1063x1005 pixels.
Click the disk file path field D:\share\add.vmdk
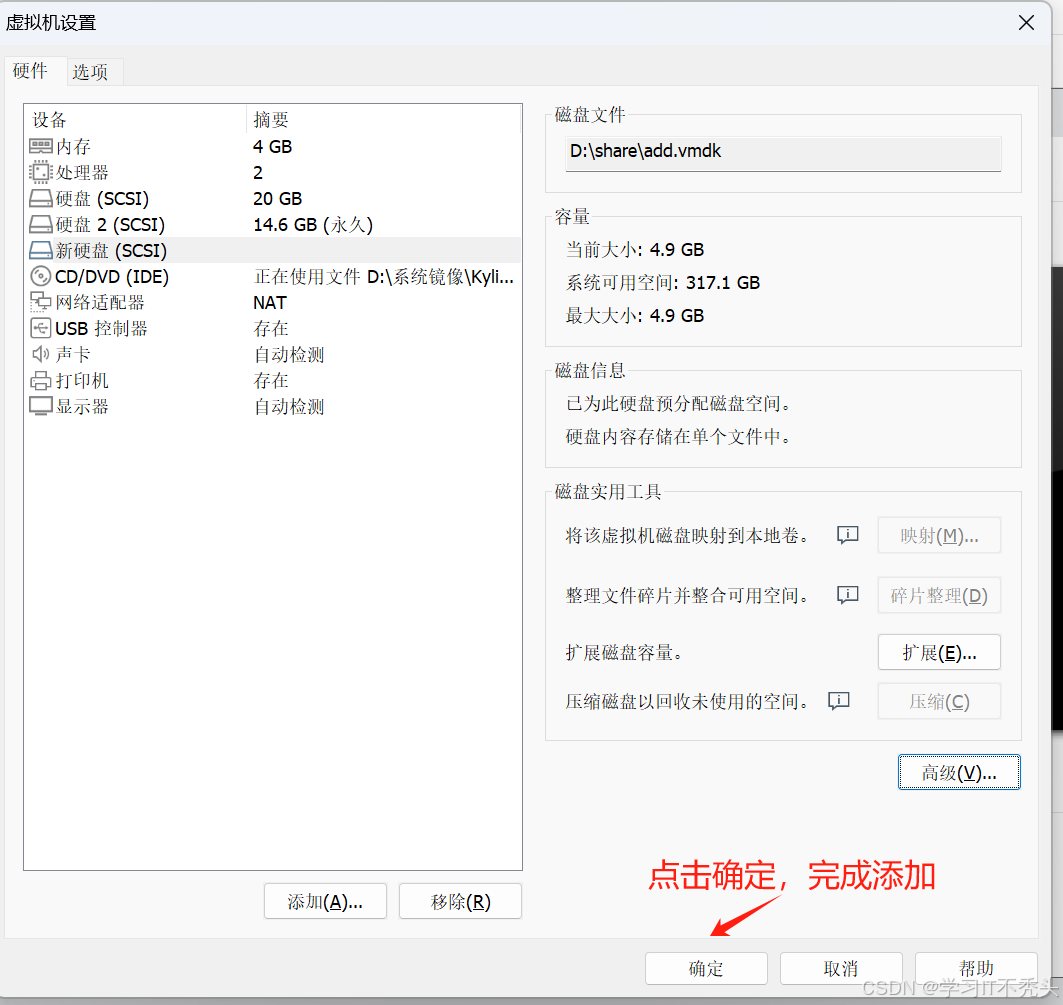783,152
